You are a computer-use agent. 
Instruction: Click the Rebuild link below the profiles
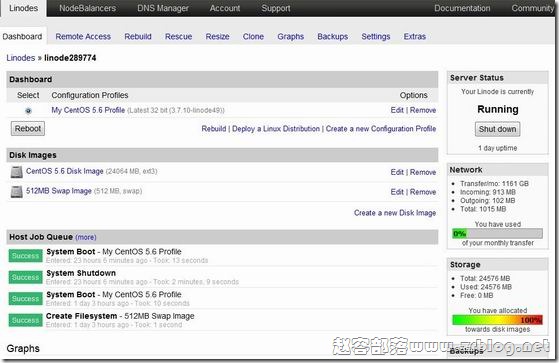tap(214, 129)
